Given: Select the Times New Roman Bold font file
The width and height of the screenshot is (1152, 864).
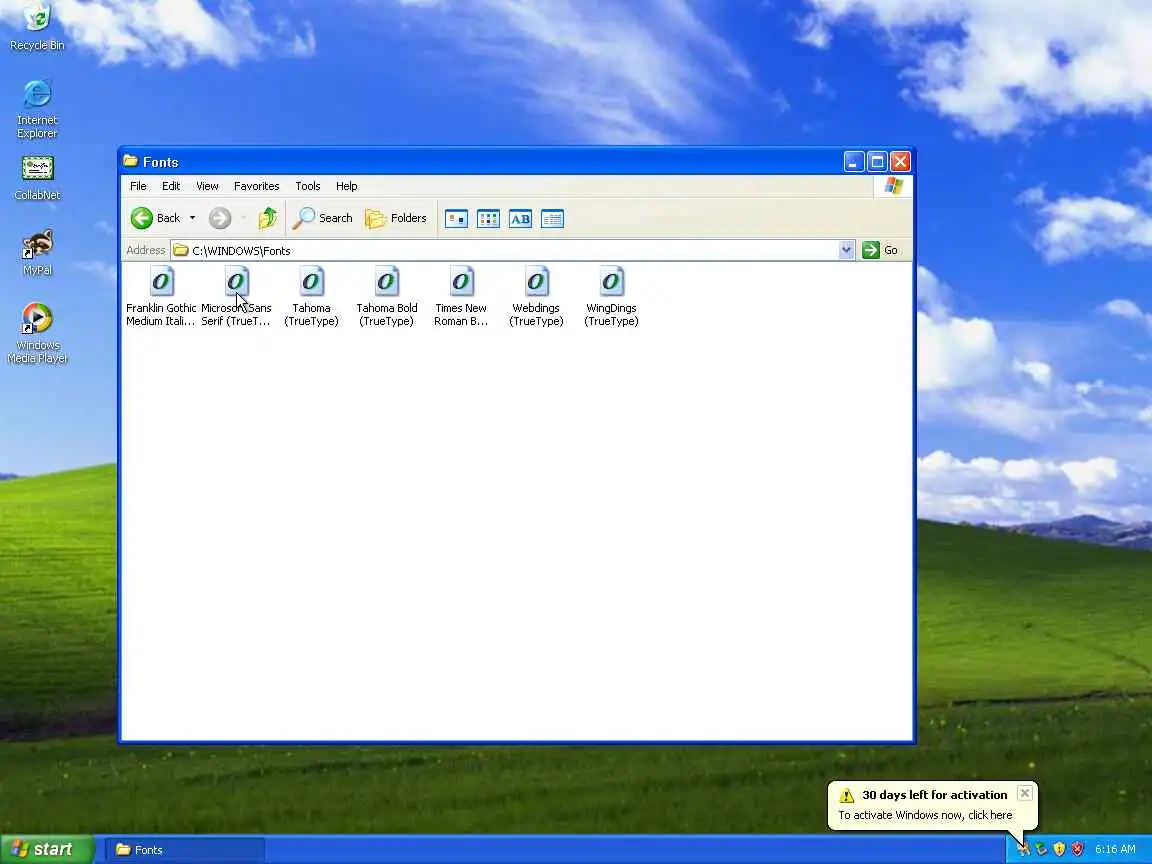Looking at the screenshot, I should (461, 297).
